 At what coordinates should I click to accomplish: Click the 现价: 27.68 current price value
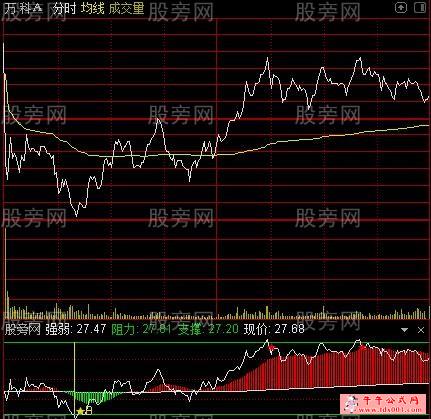tap(274, 329)
